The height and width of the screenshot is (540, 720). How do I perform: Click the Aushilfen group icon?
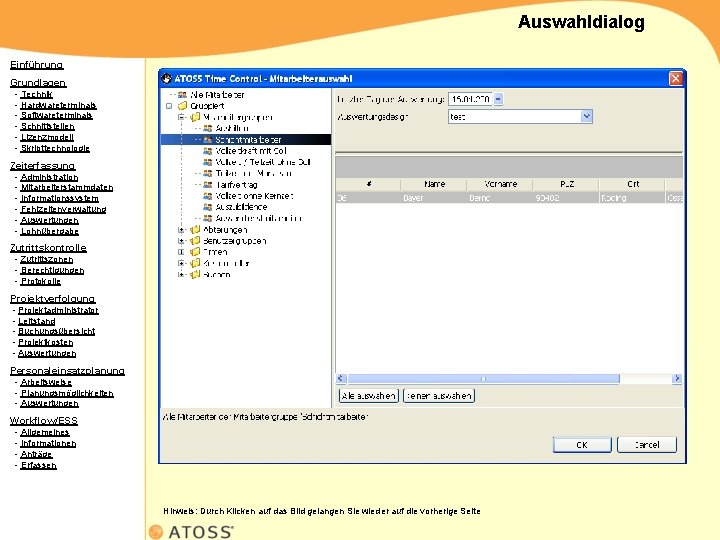208,129
